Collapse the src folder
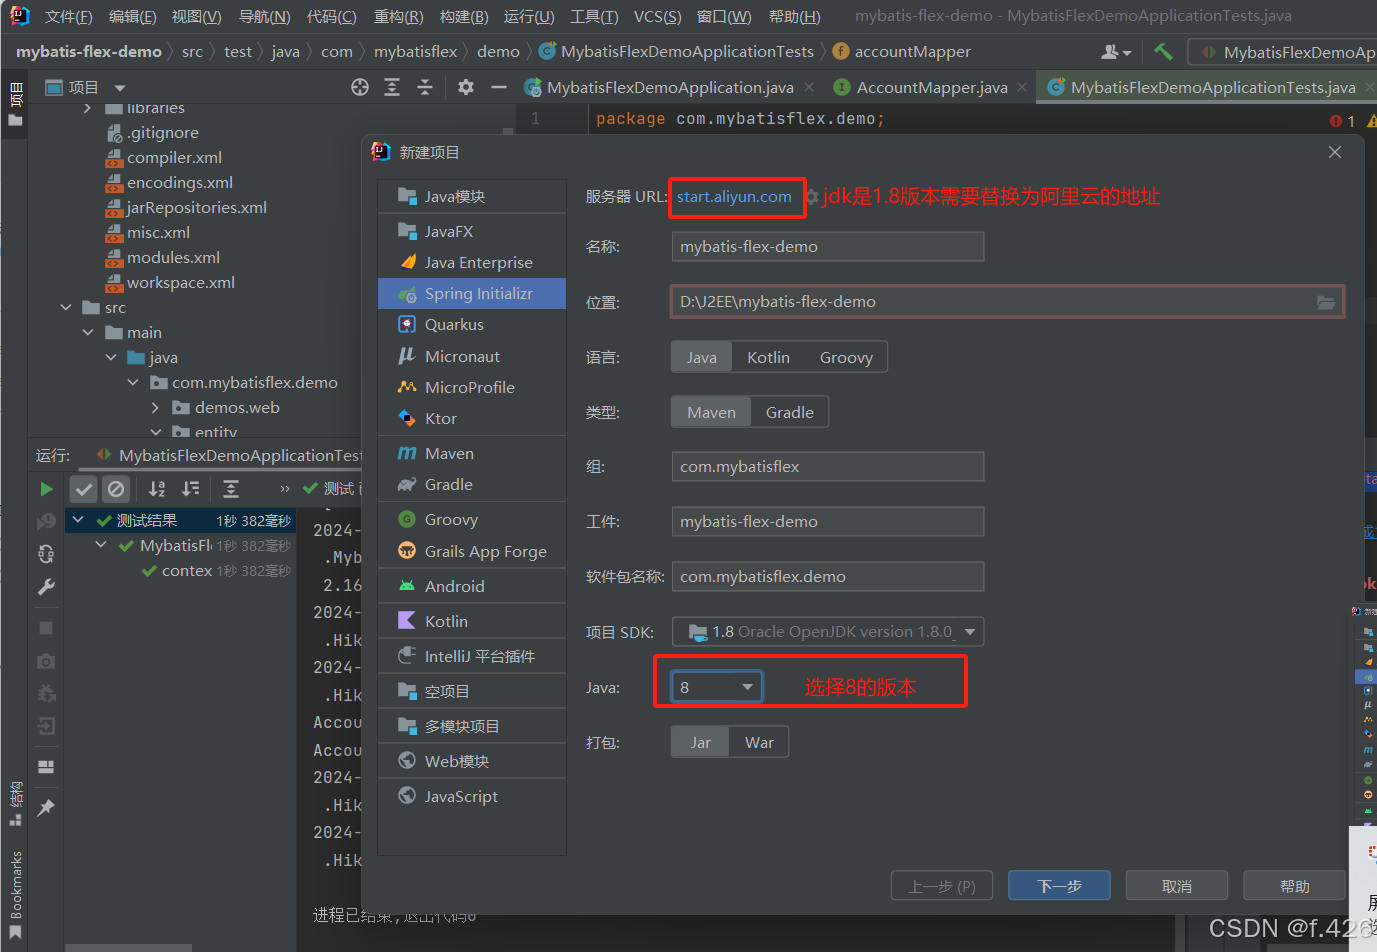 [x=66, y=308]
